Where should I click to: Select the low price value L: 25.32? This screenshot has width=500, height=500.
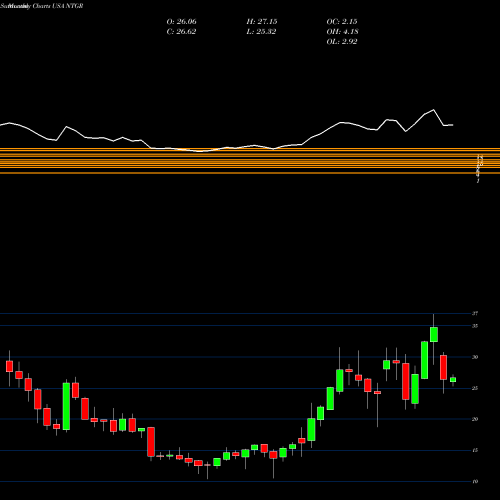pos(261,32)
